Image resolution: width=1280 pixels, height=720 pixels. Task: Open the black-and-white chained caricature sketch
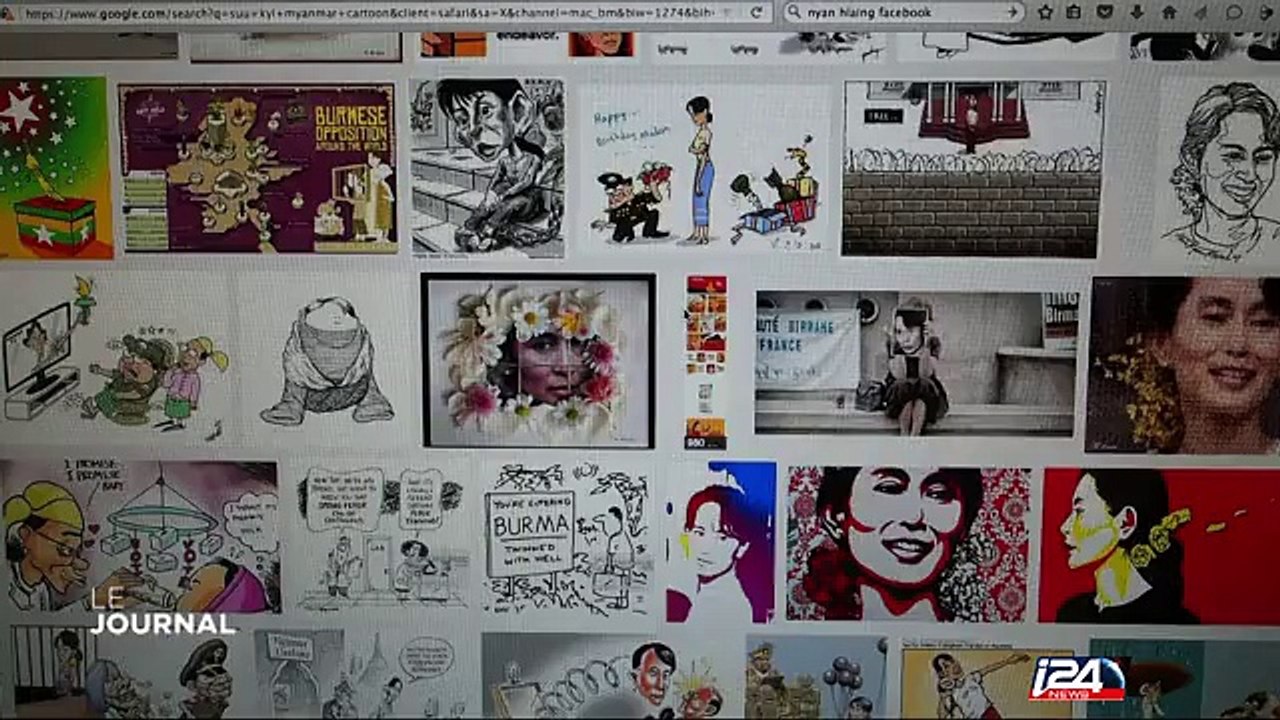(487, 166)
